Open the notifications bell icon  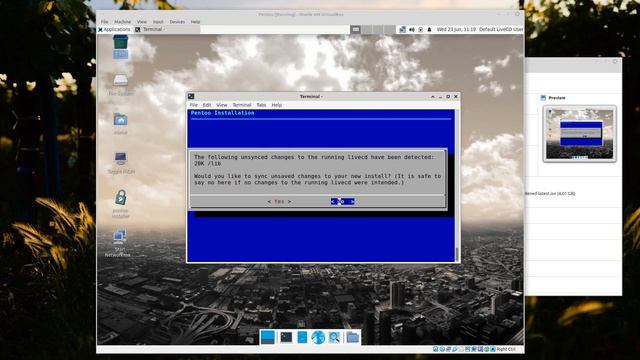(429, 29)
